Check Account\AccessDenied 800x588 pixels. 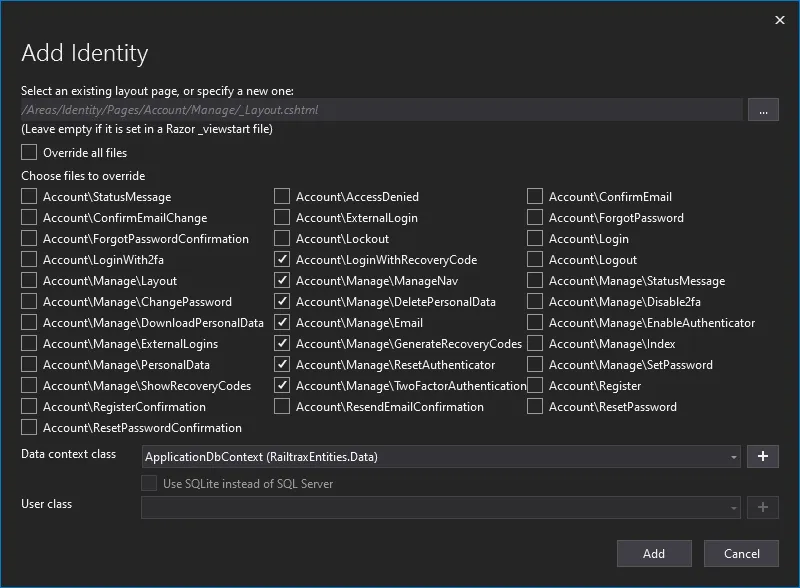[282, 196]
